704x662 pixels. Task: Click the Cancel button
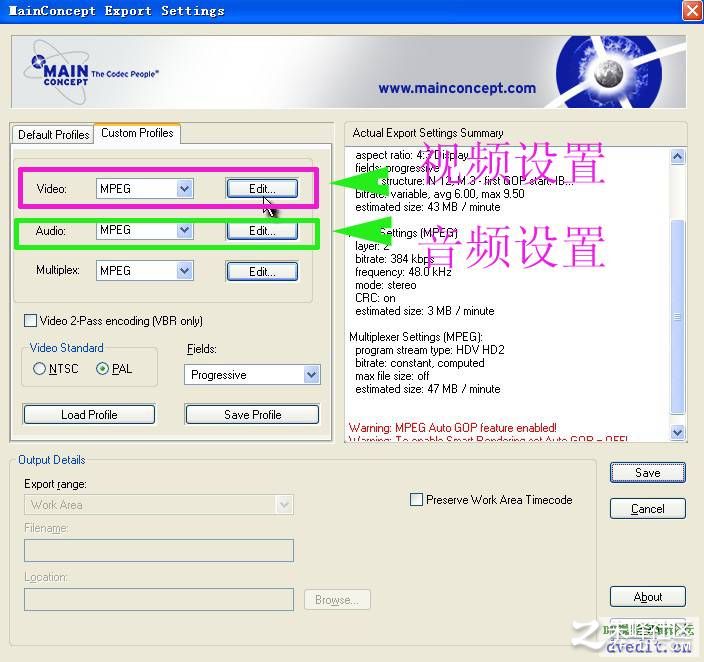647,508
